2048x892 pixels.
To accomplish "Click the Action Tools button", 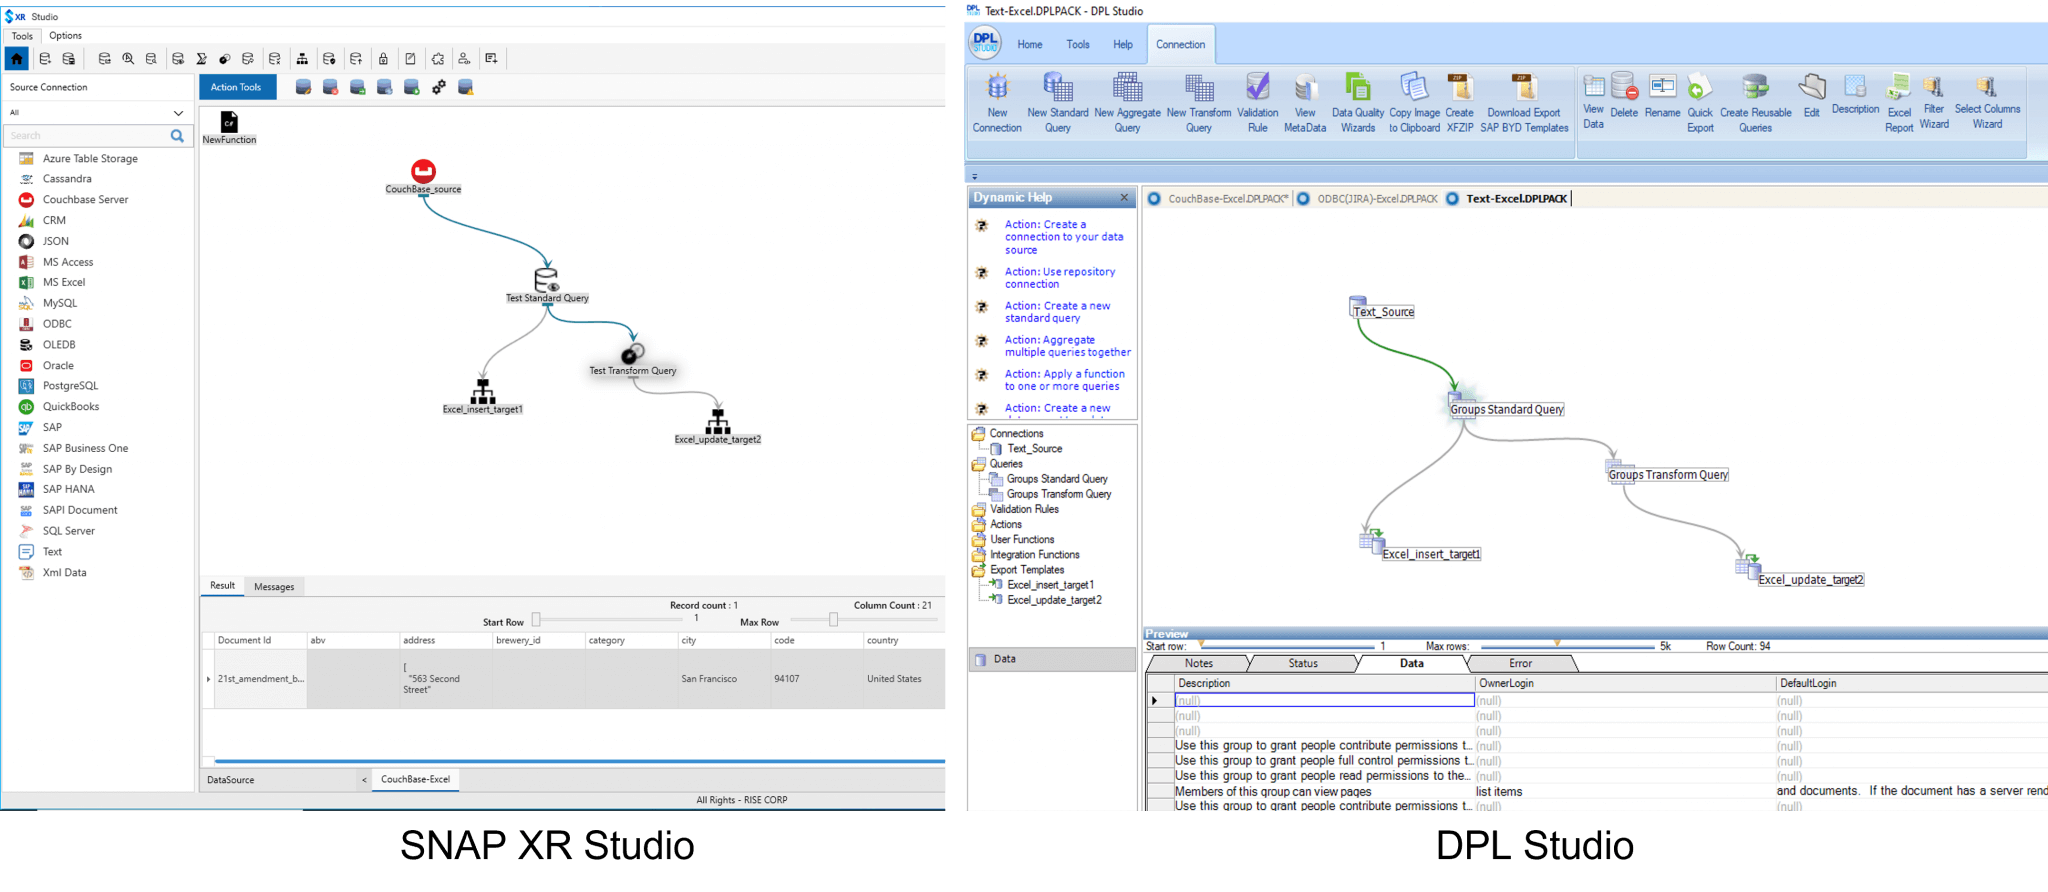I will click(236, 88).
